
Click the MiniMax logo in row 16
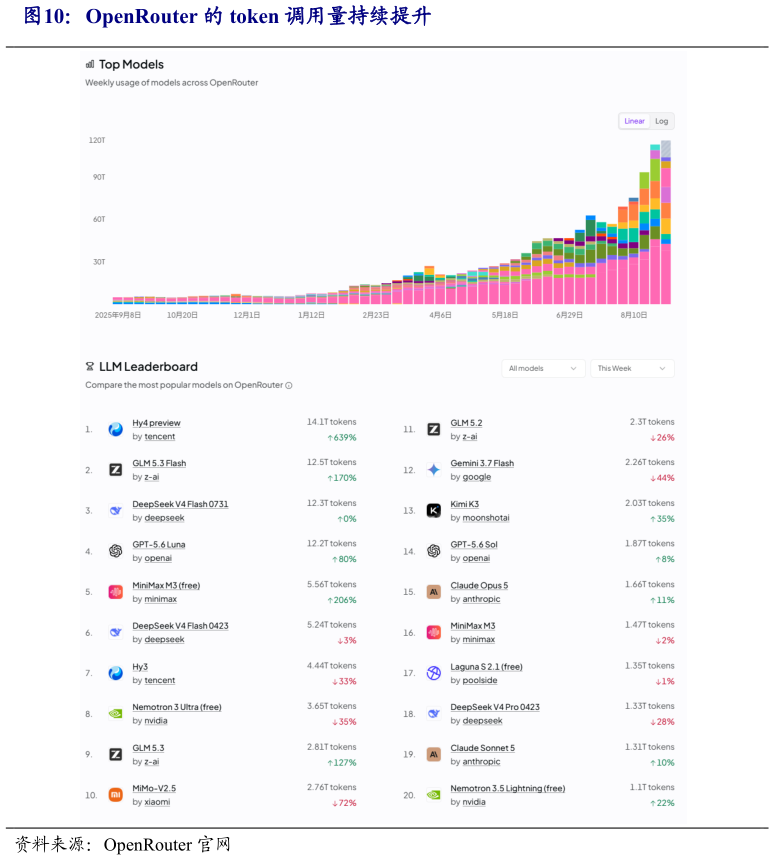433,632
